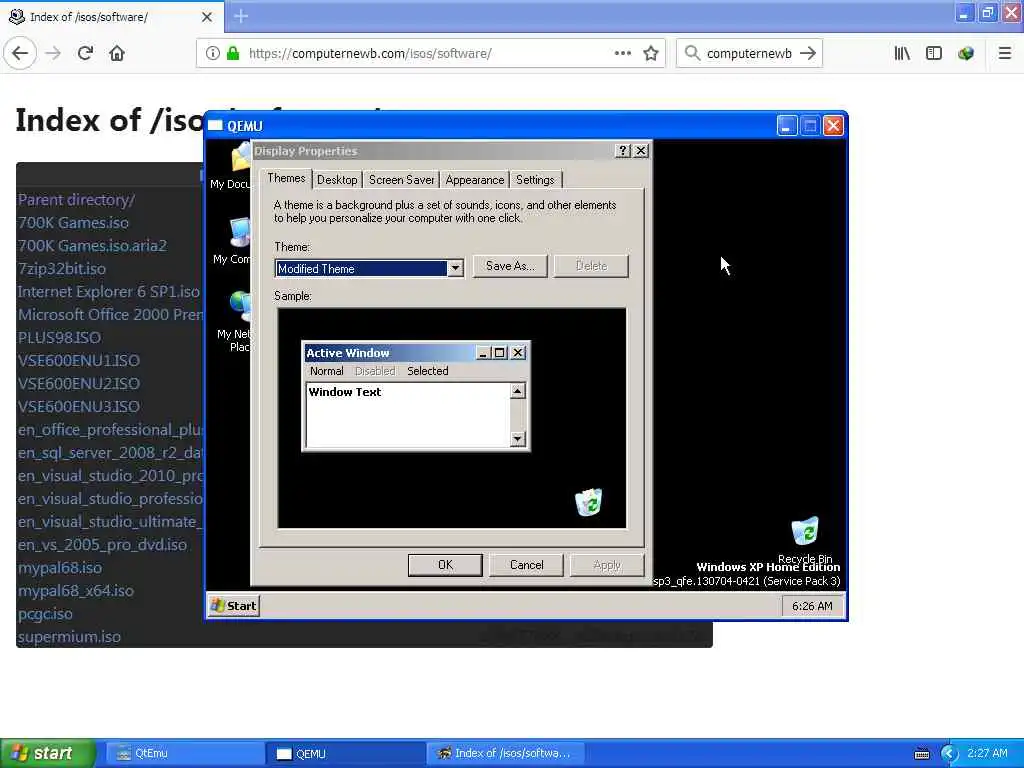Open the page actions three-dots menu
The image size is (1024, 768).
pyautogui.click(x=622, y=53)
